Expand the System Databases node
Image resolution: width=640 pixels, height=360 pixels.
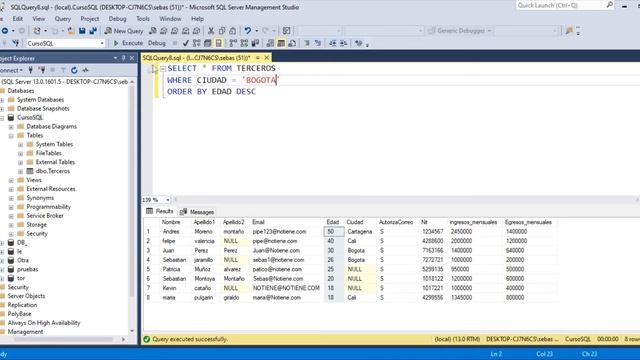point(2,100)
